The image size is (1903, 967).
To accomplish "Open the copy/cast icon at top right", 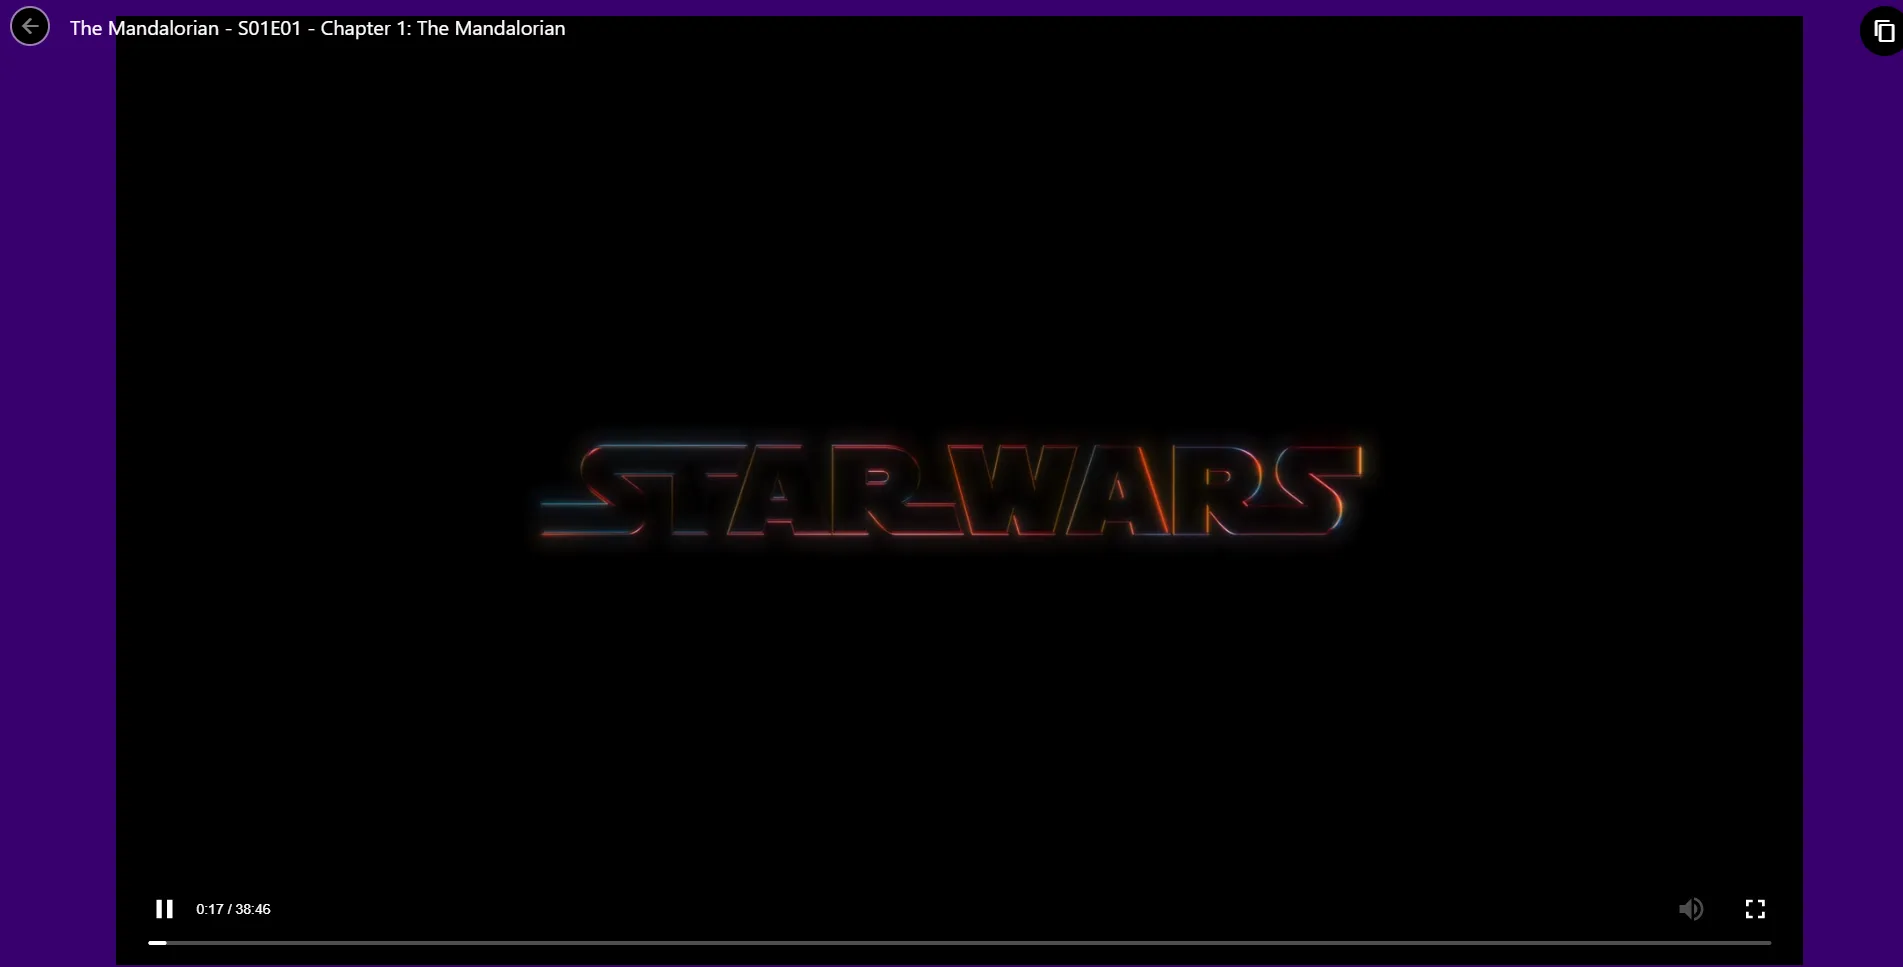I will (x=1883, y=31).
